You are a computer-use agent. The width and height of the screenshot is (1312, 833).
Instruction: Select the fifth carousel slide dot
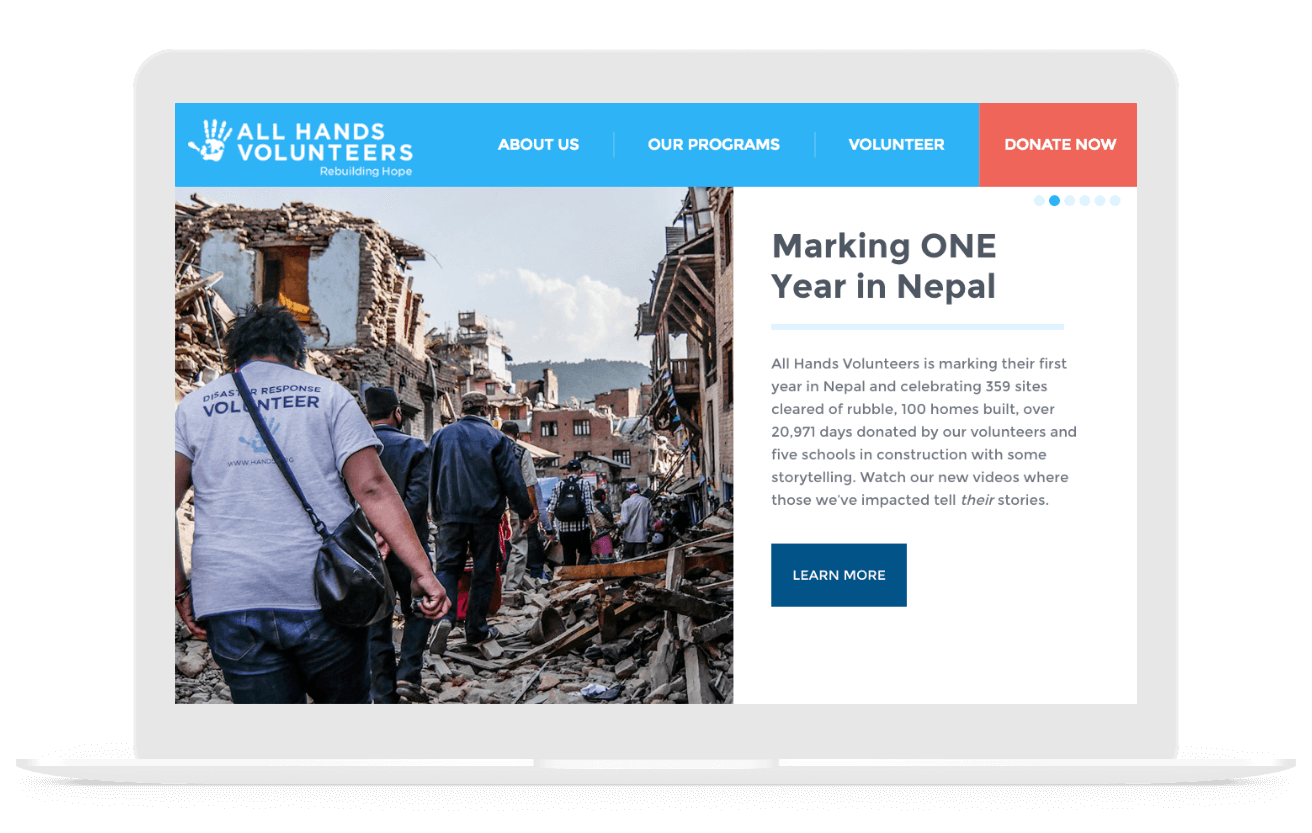1099,201
